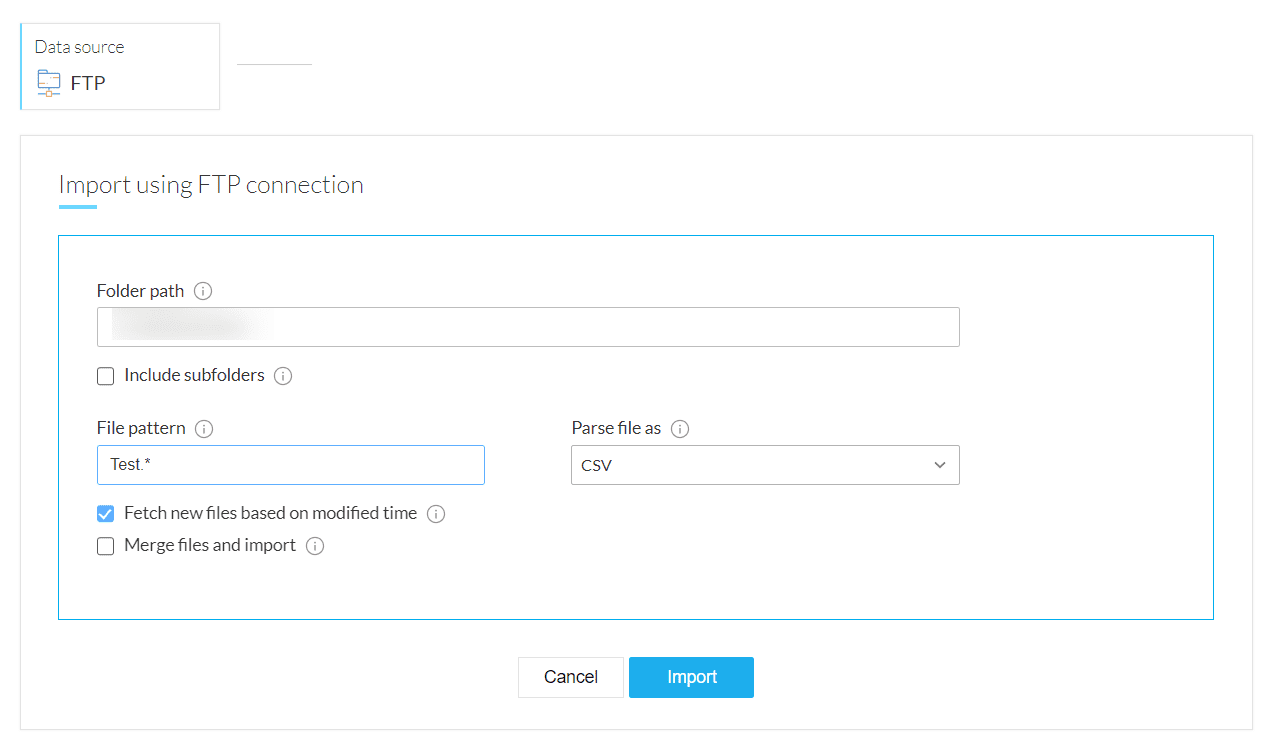Click the info icon beside Folder path
The image size is (1275, 742).
click(203, 292)
